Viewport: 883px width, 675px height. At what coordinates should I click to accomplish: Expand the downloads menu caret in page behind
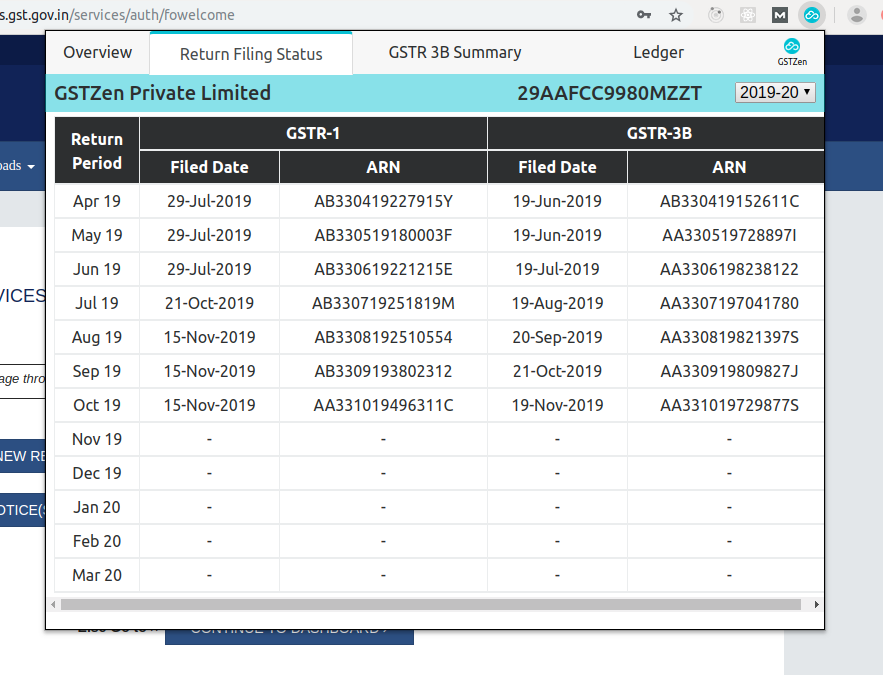tap(31, 167)
